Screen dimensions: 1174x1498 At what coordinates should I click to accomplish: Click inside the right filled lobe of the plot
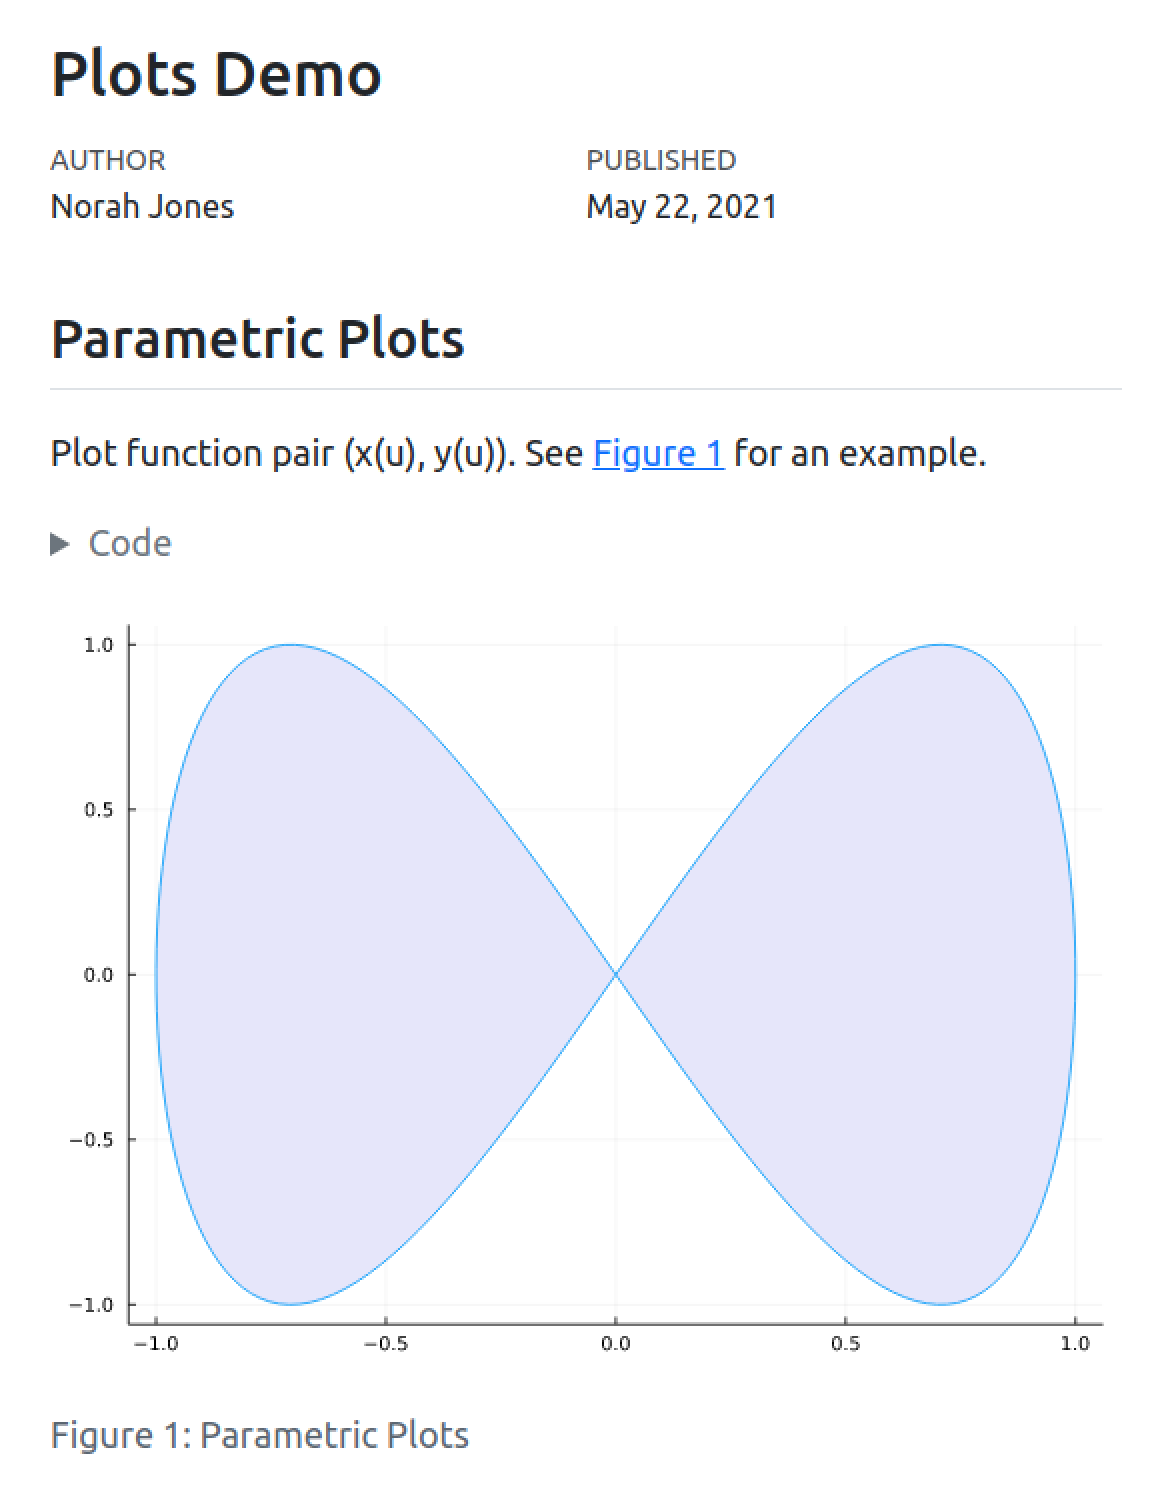(x=900, y=975)
